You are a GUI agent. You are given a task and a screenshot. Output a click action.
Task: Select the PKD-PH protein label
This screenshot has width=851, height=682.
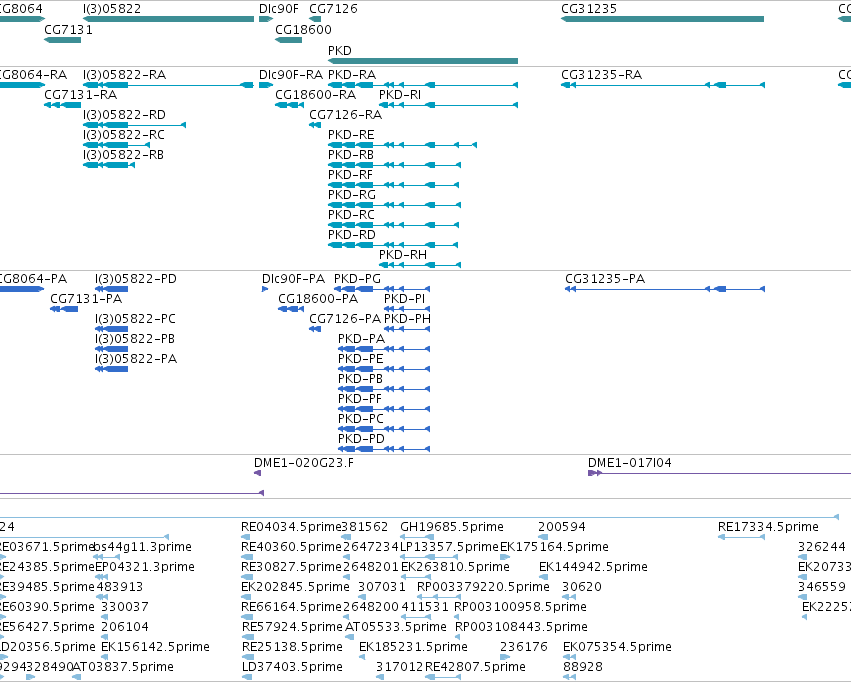click(x=408, y=318)
